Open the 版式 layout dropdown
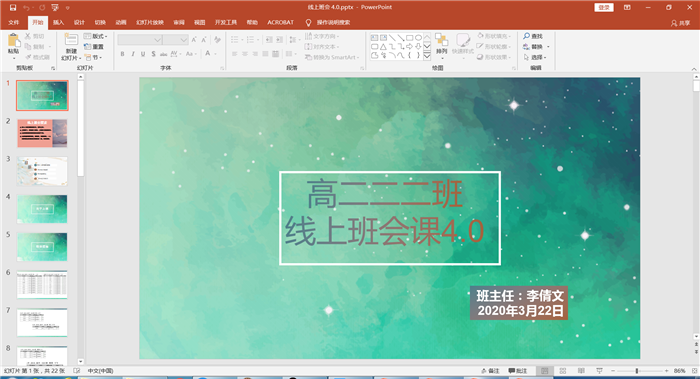Image resolution: width=700 pixels, height=379 pixels. point(96,36)
